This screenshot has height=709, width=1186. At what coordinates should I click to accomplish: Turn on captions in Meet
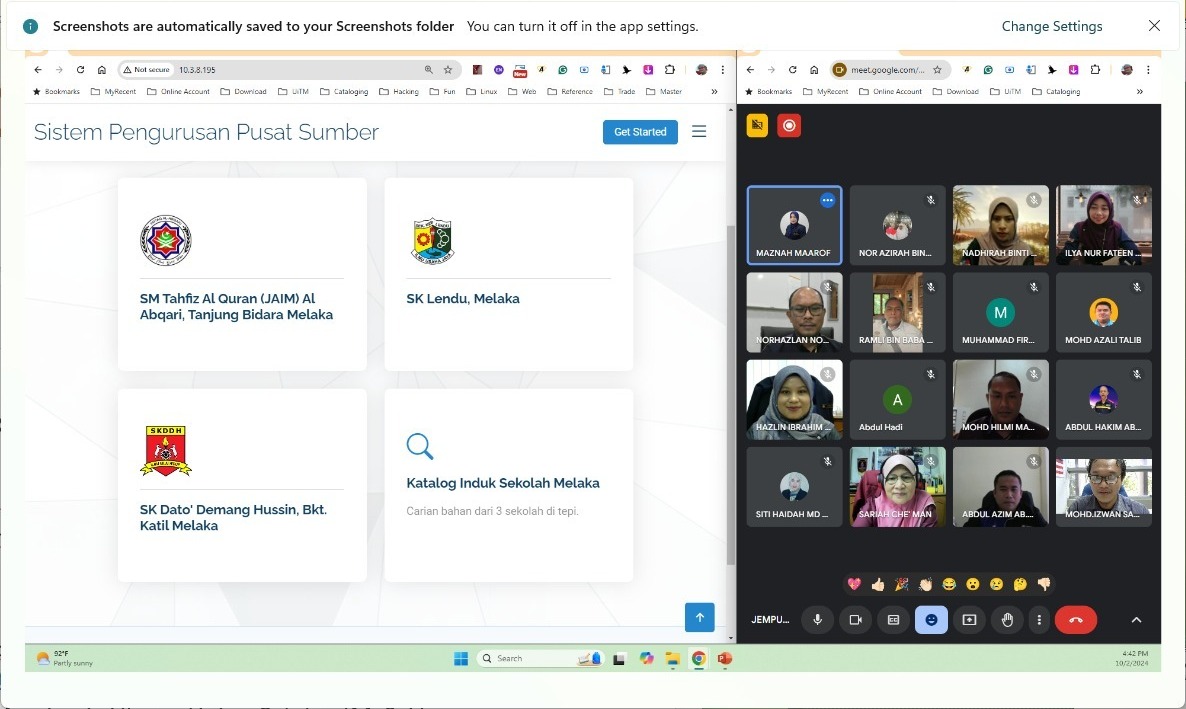coord(893,620)
